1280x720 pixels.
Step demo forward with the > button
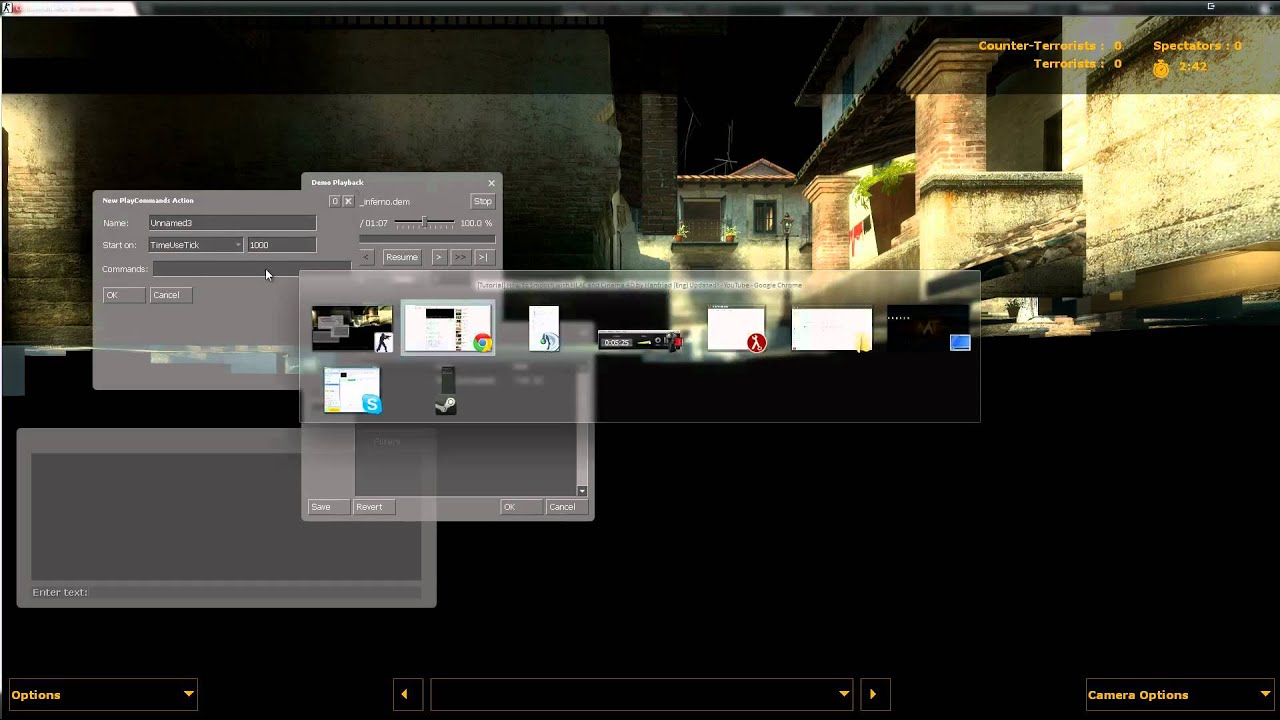(x=438, y=257)
